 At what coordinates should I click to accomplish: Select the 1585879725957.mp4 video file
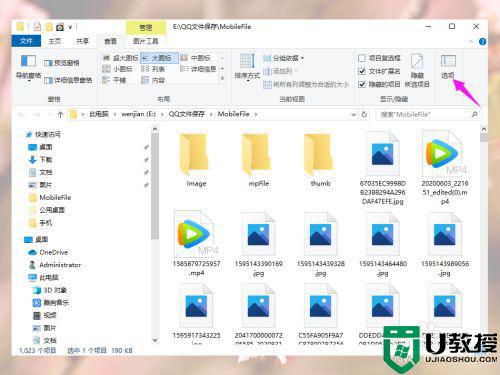pos(196,243)
